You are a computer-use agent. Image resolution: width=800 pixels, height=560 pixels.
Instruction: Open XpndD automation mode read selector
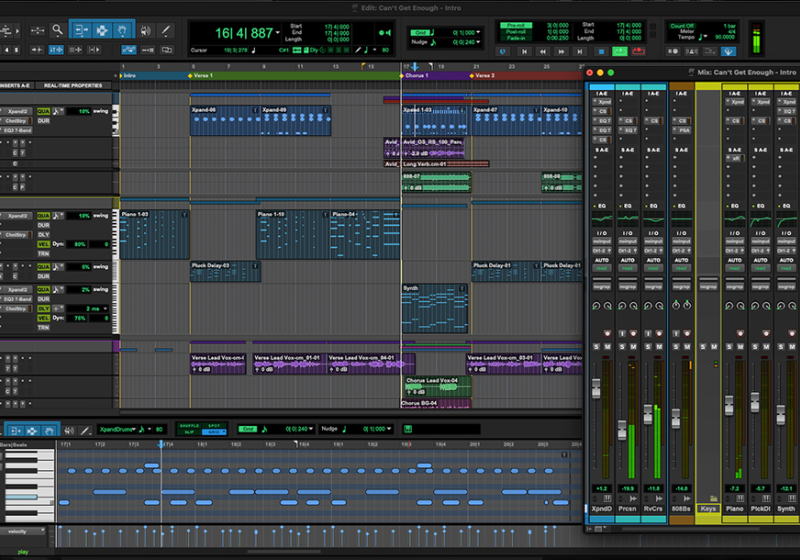602,268
